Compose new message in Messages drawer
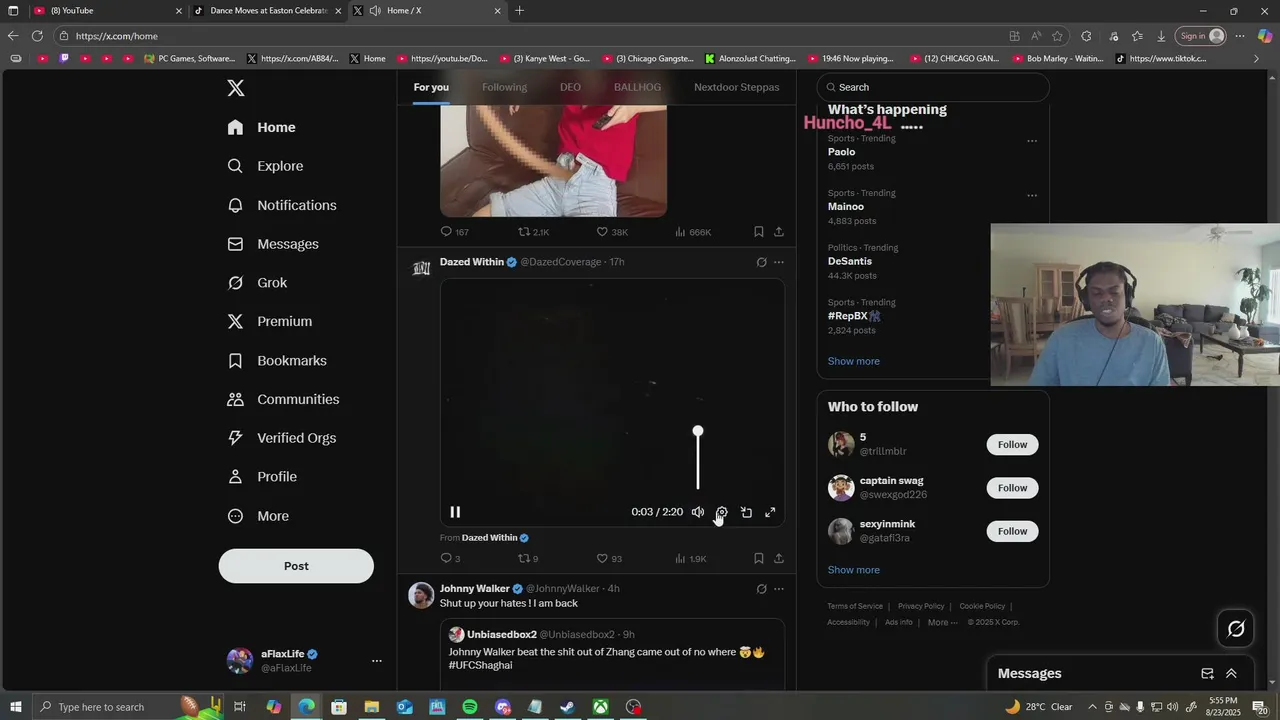The width and height of the screenshot is (1280, 720). [x=1207, y=674]
